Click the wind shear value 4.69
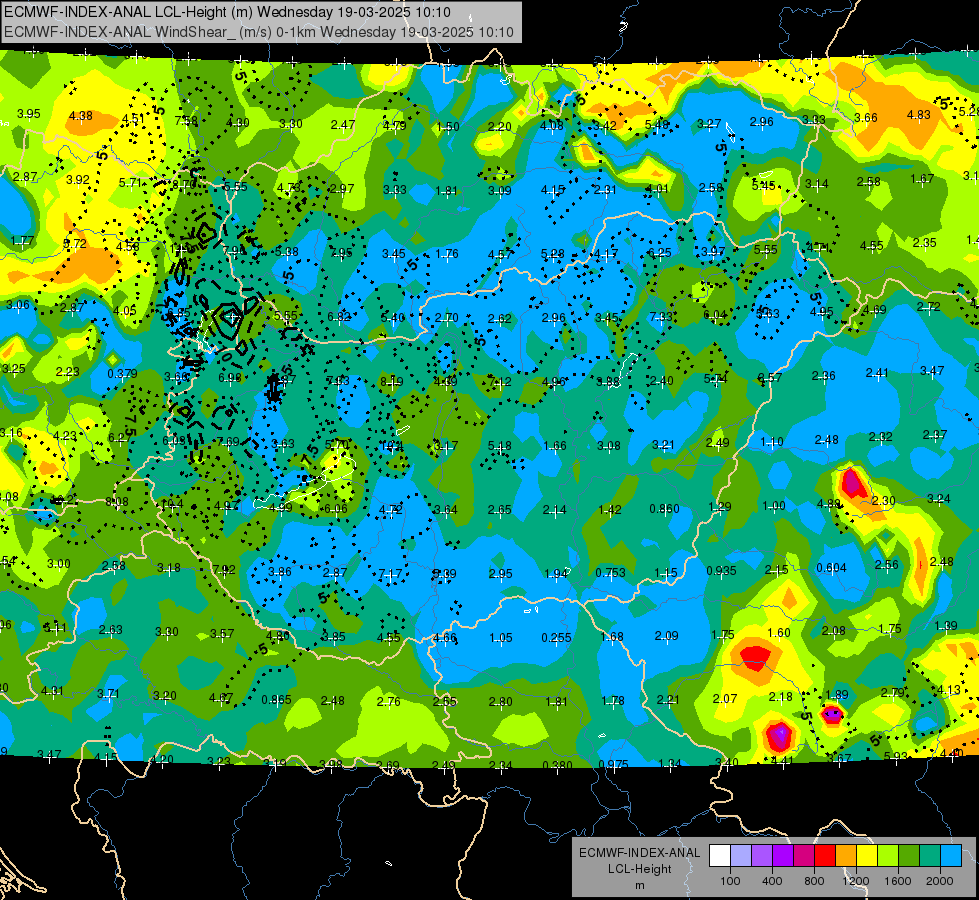Image resolution: width=979 pixels, height=900 pixels. (x=874, y=309)
